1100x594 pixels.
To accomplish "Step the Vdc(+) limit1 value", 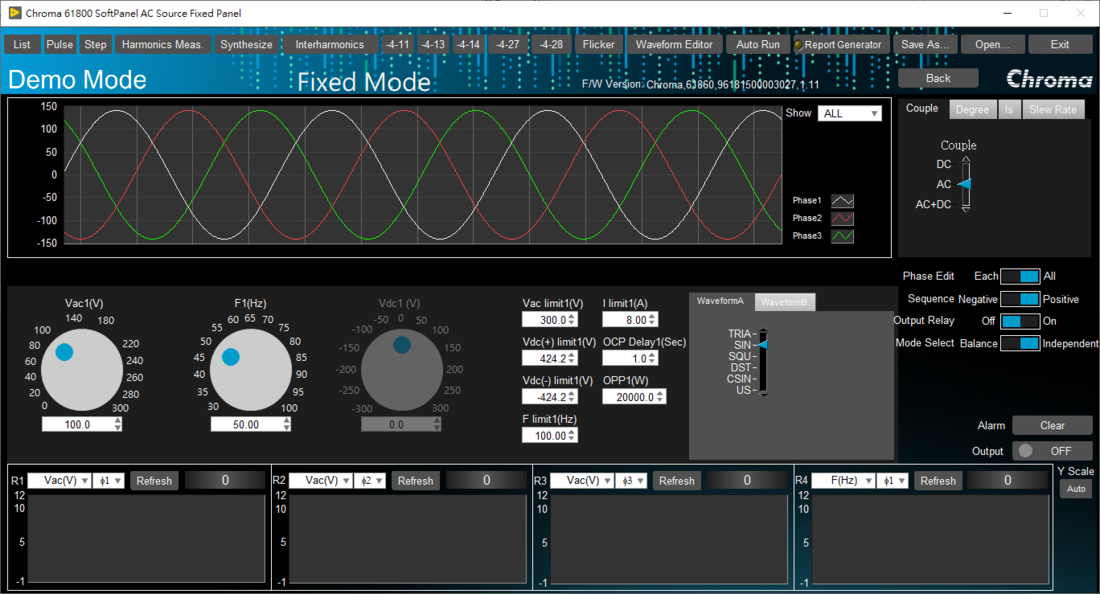I will [x=572, y=358].
